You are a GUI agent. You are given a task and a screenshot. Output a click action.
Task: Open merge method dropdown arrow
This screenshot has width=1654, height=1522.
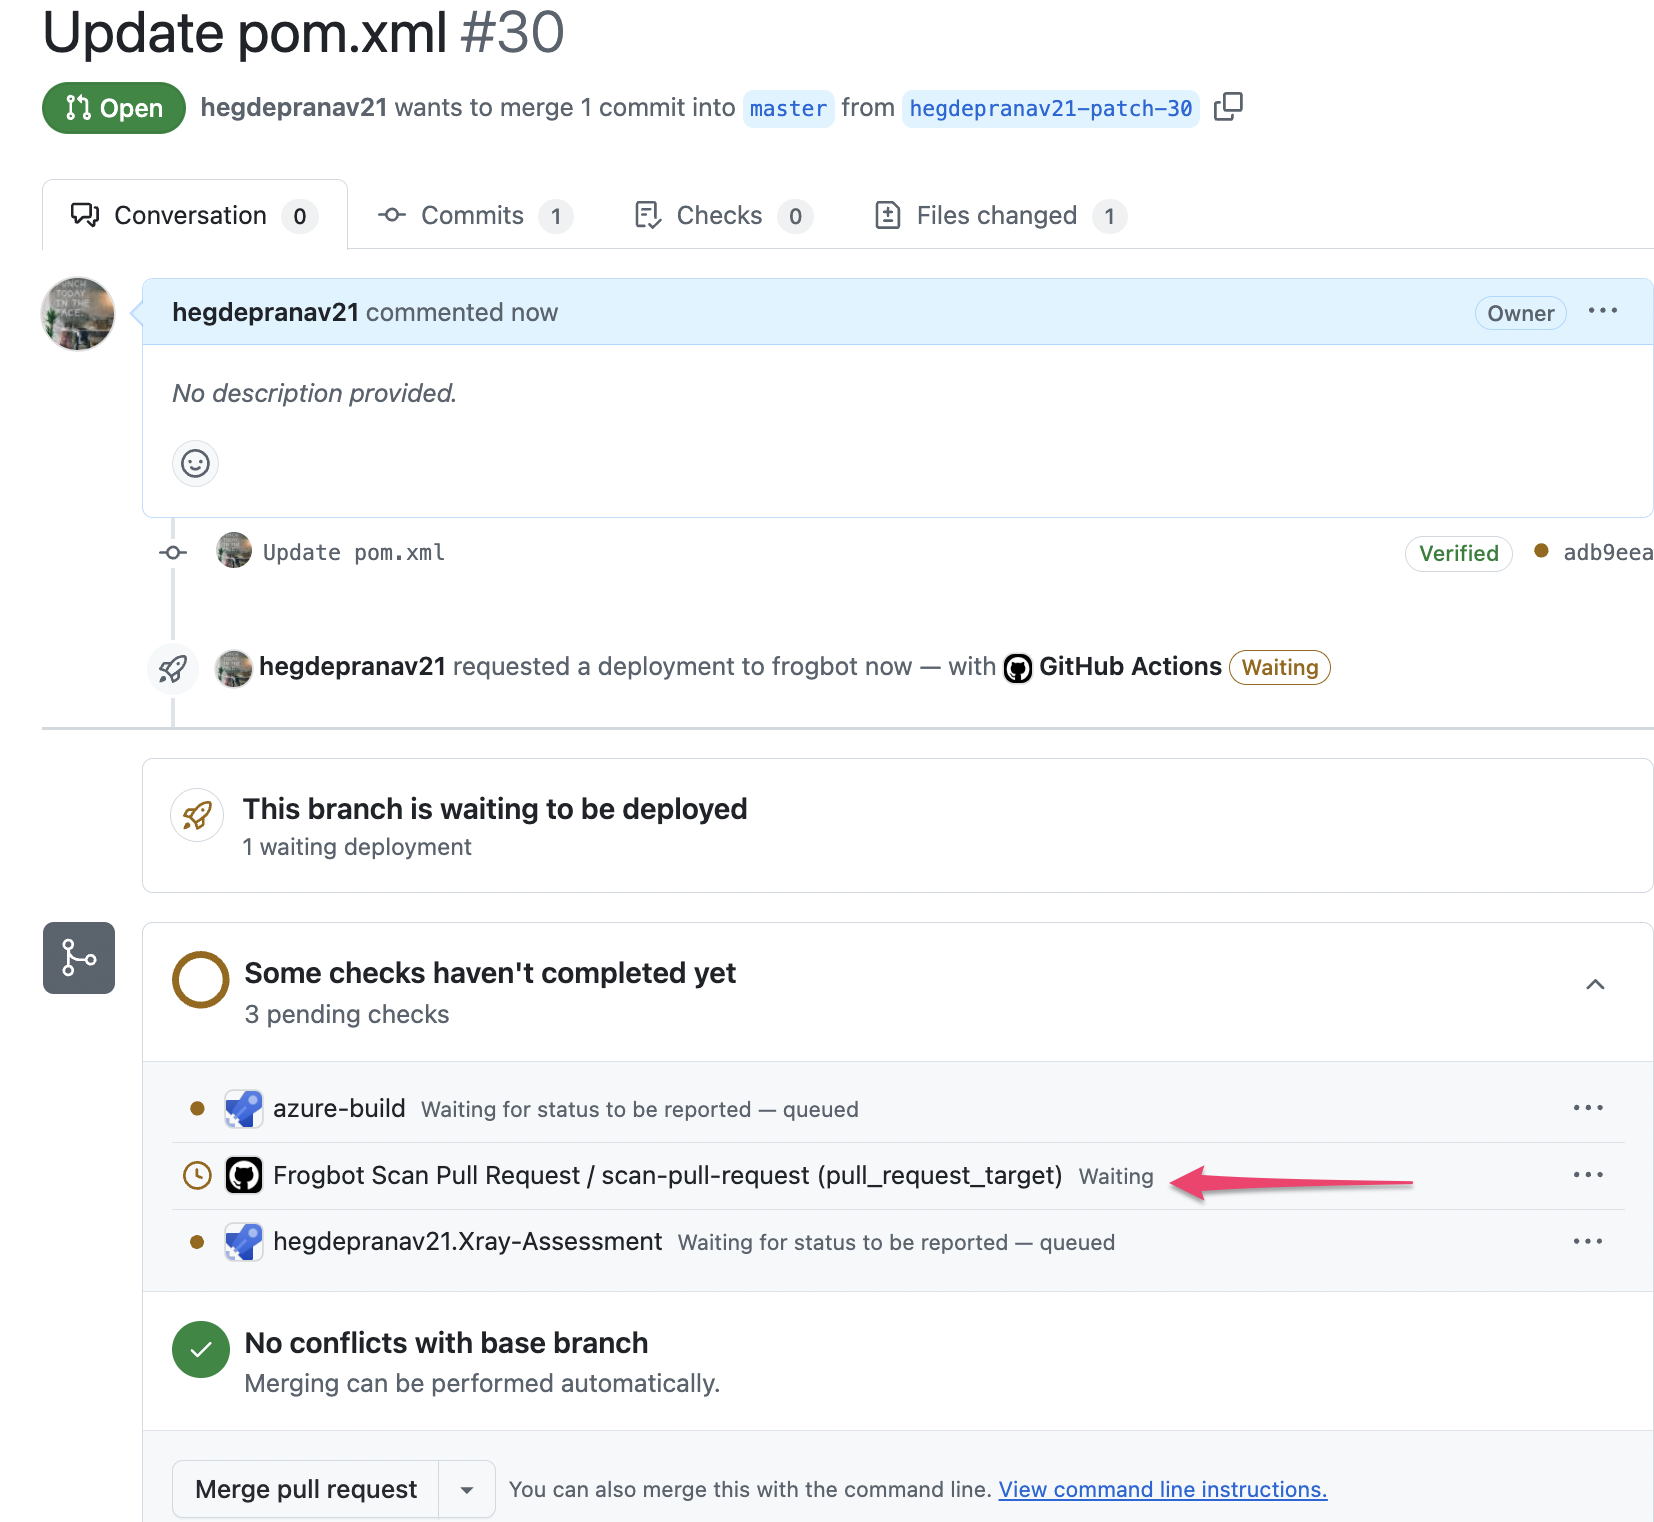pos(466,1490)
